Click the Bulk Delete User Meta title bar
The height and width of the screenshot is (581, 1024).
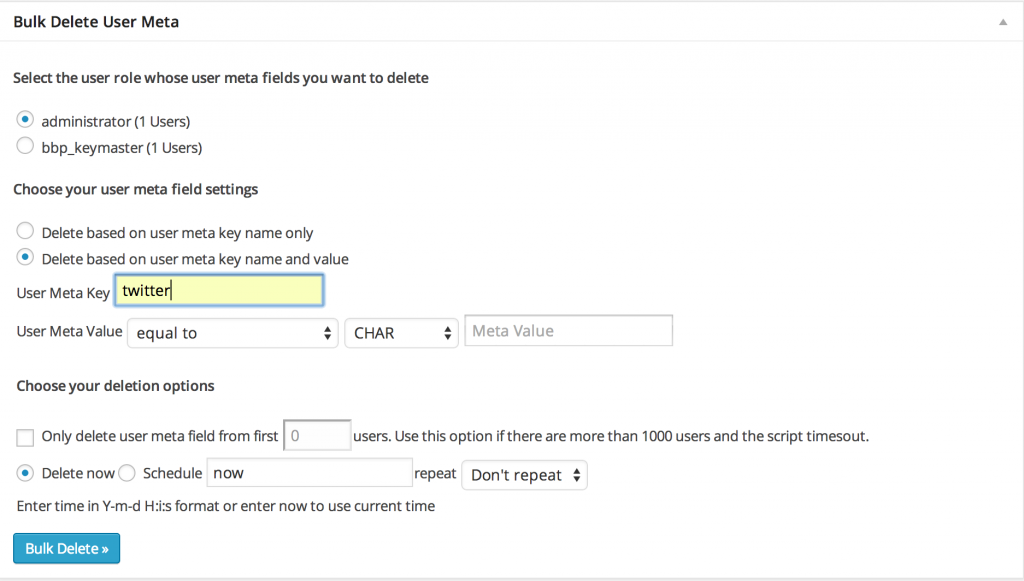[x=96, y=20]
